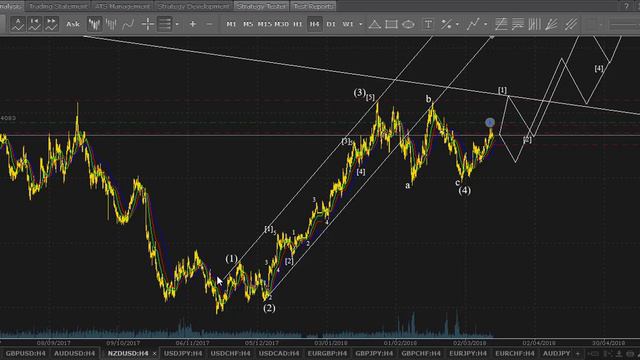640x360 pixels.
Task: Select the parallel channel tool
Action: 571,24
